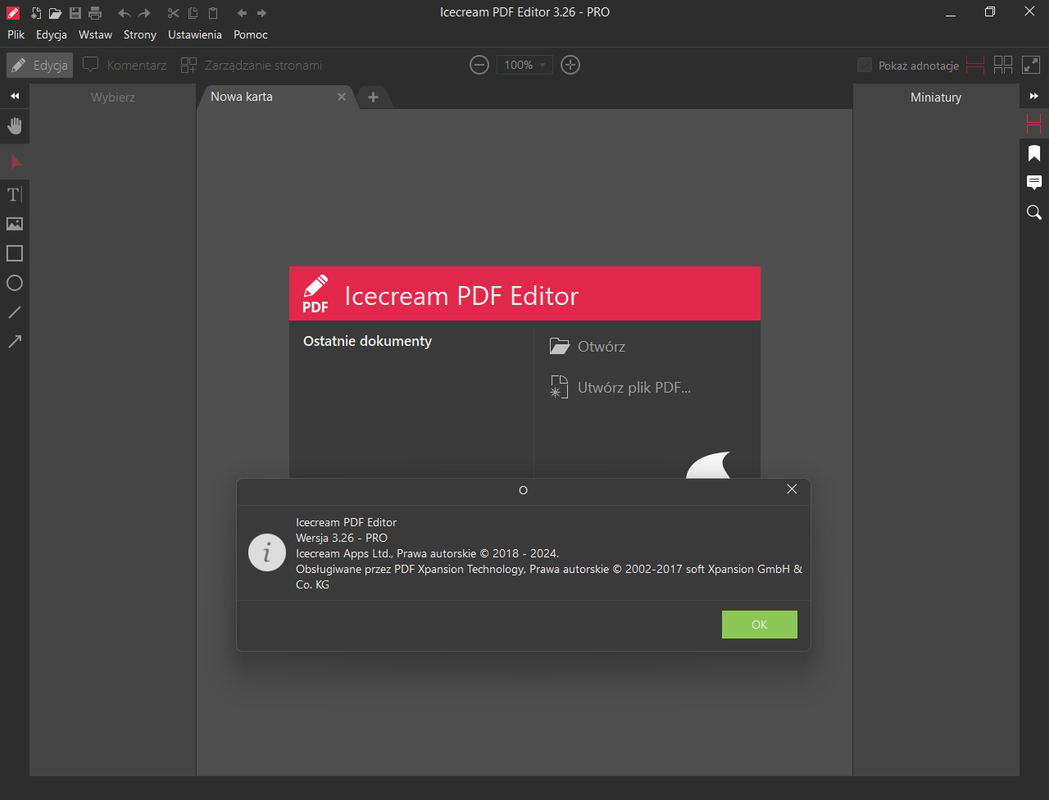
Task: Click the Miniatury panel header
Action: pos(936,97)
